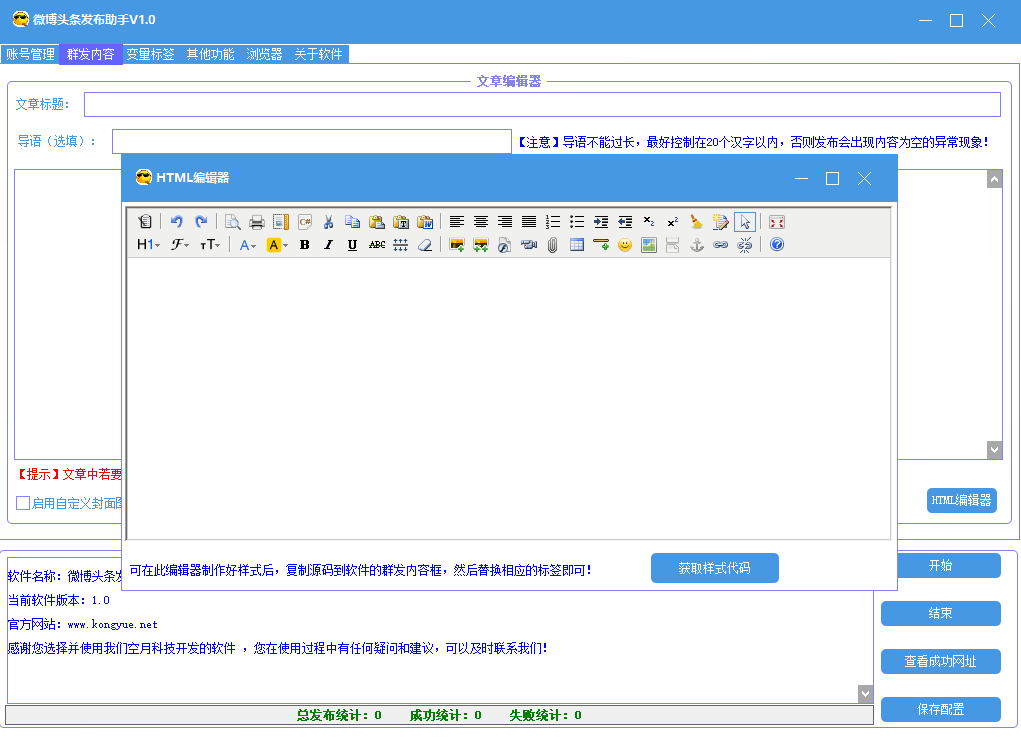
Task: Open the text color A picker
Action: [x=247, y=245]
